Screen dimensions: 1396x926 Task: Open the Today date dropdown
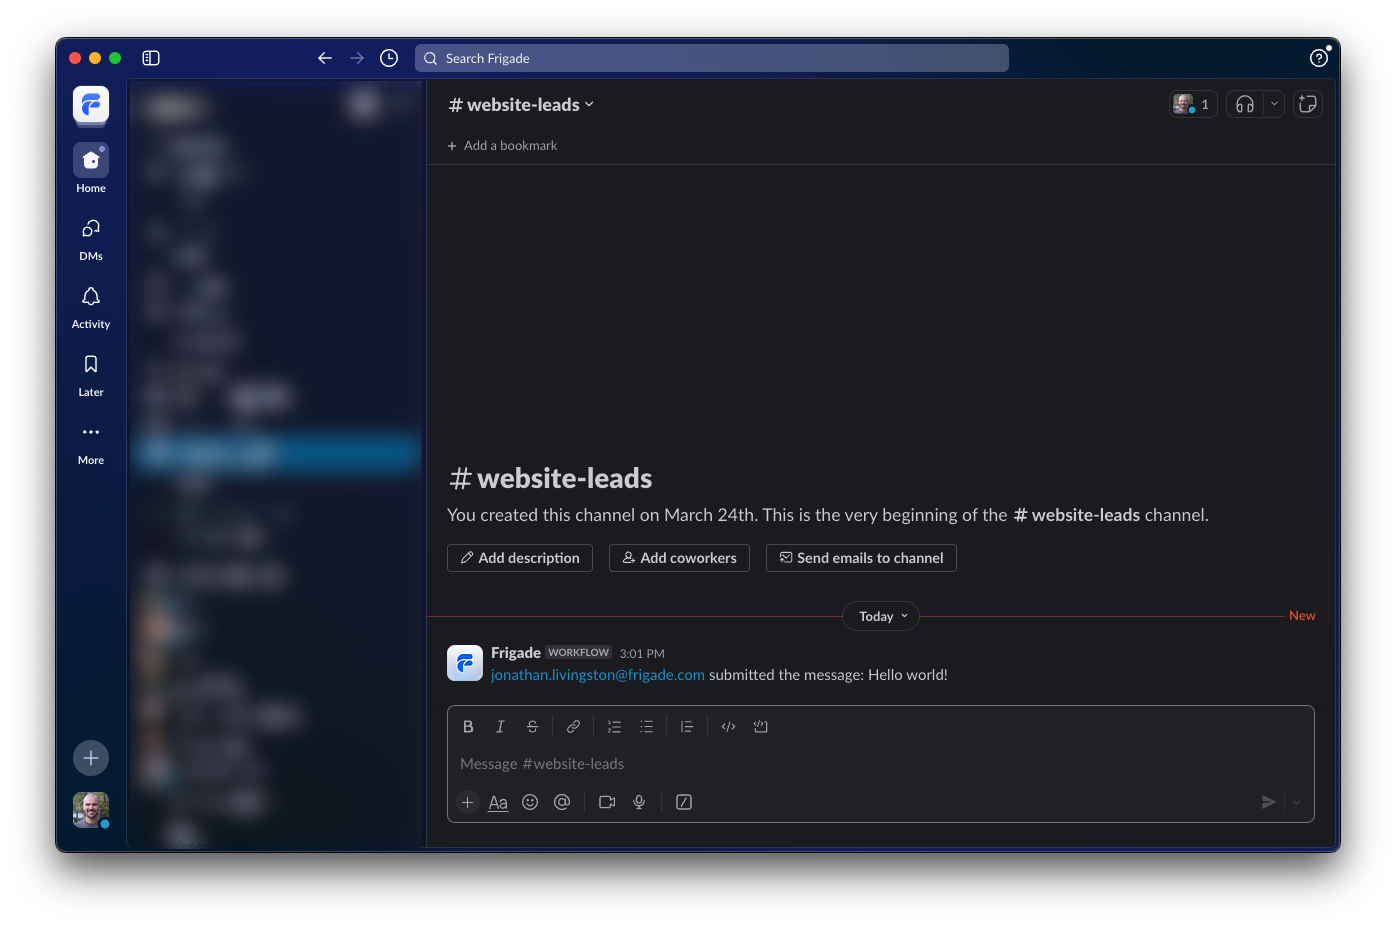coord(882,617)
